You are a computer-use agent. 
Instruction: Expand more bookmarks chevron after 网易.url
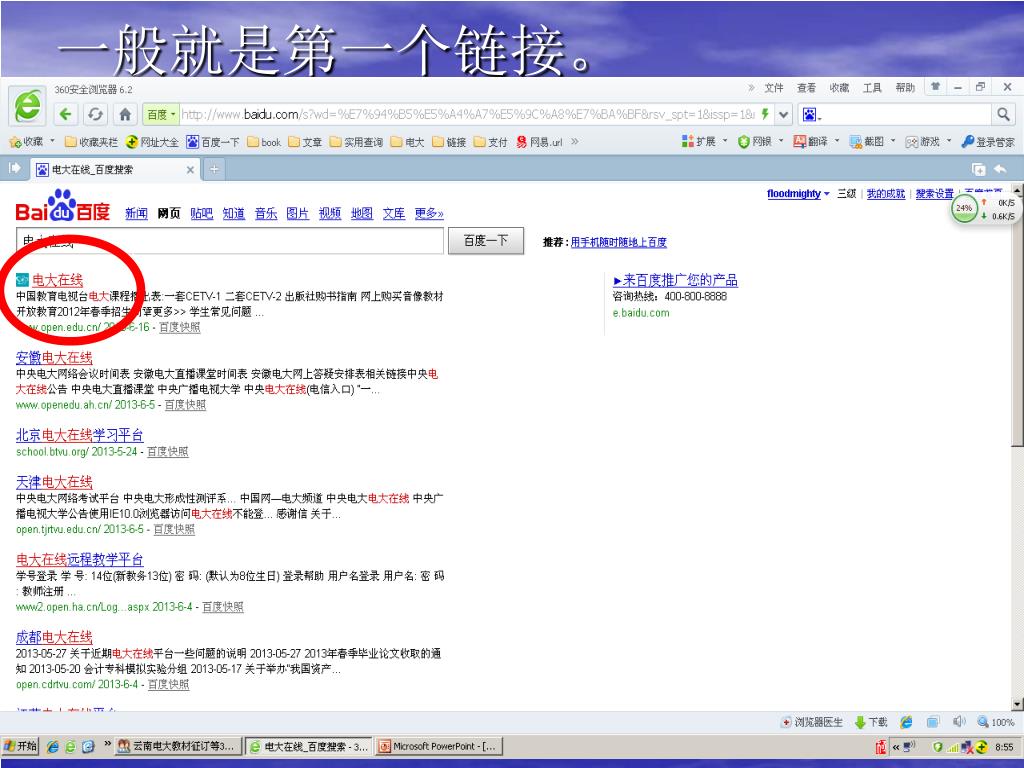pos(575,141)
